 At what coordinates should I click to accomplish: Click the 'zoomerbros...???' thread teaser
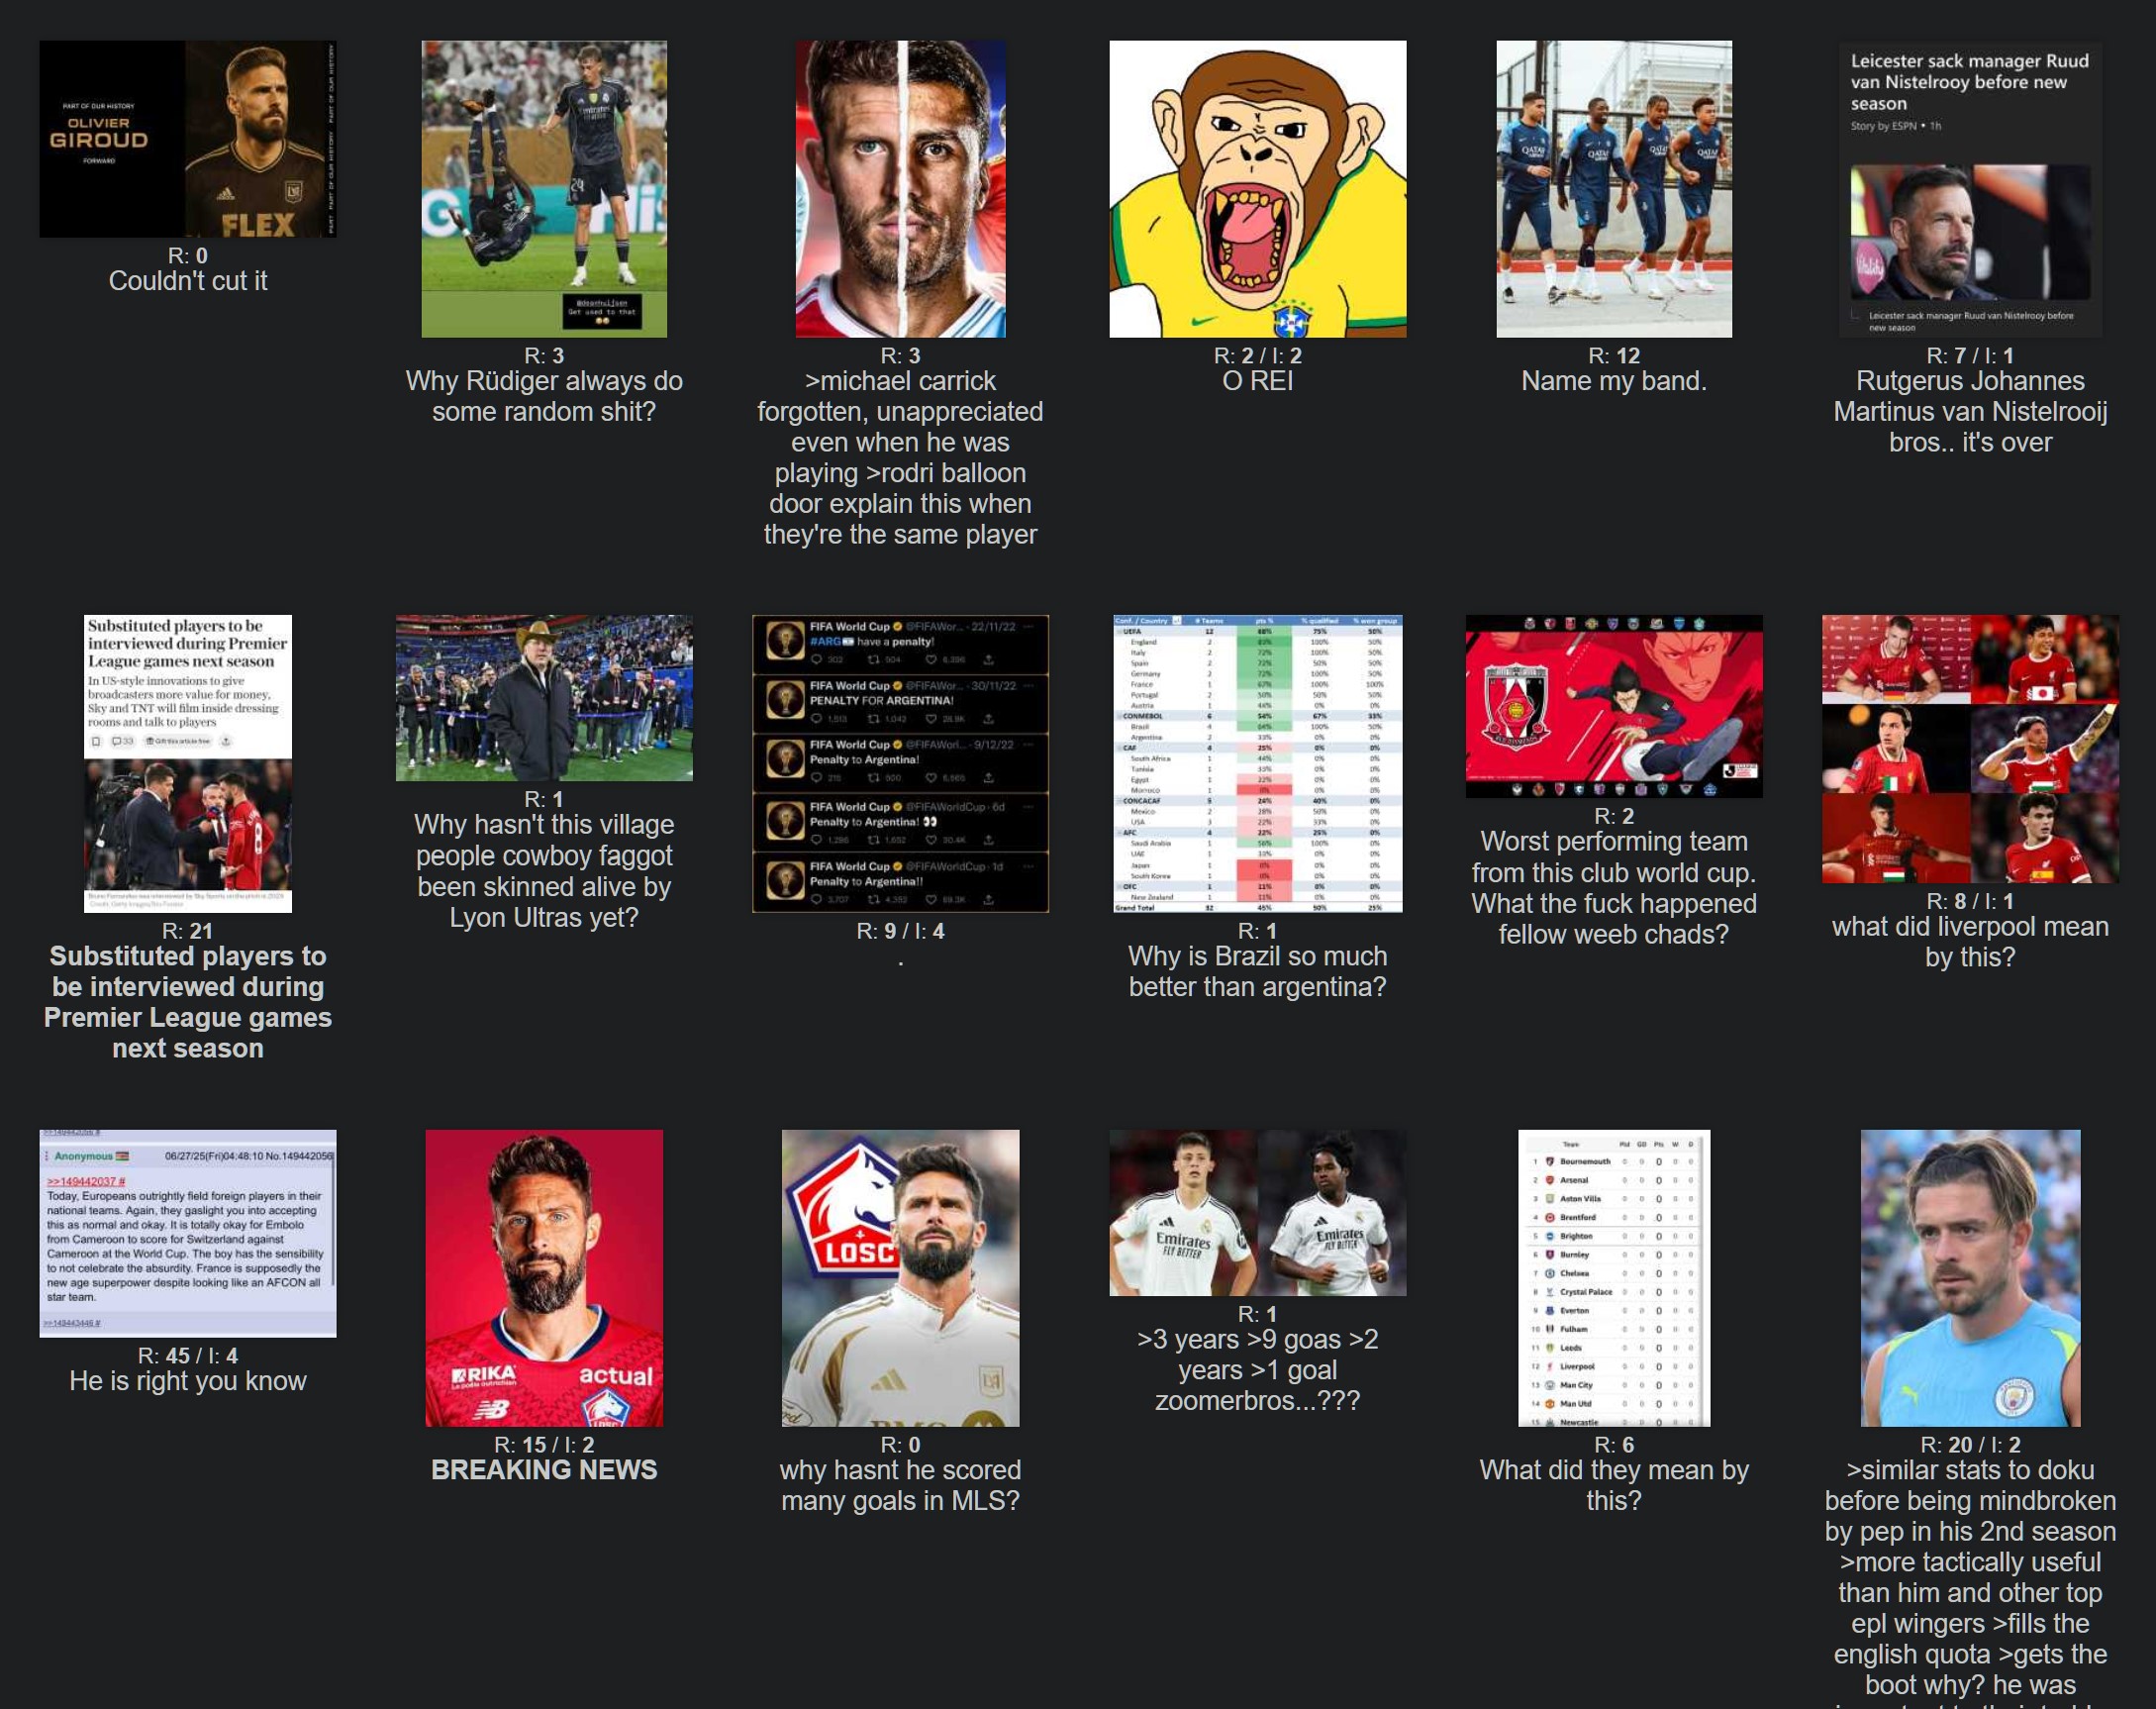click(x=1257, y=1370)
